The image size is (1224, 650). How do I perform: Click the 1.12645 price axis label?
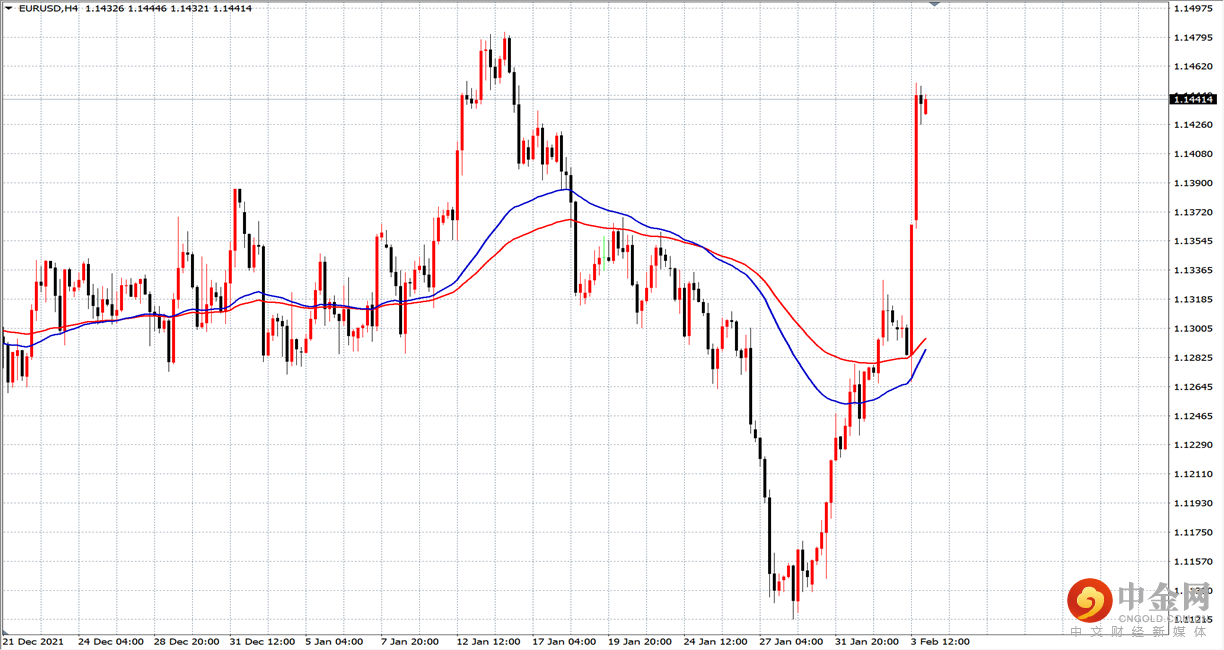[1194, 386]
